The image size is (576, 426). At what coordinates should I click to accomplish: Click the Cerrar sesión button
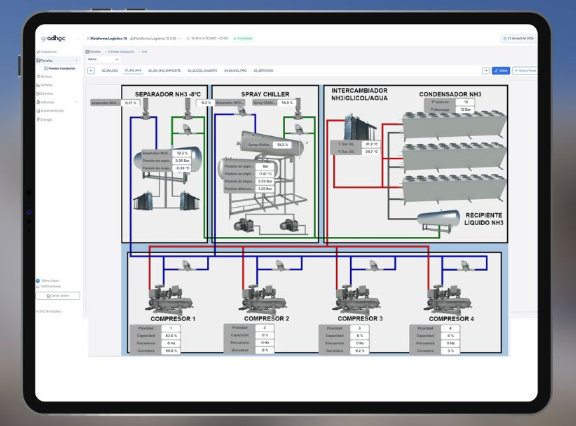[58, 296]
